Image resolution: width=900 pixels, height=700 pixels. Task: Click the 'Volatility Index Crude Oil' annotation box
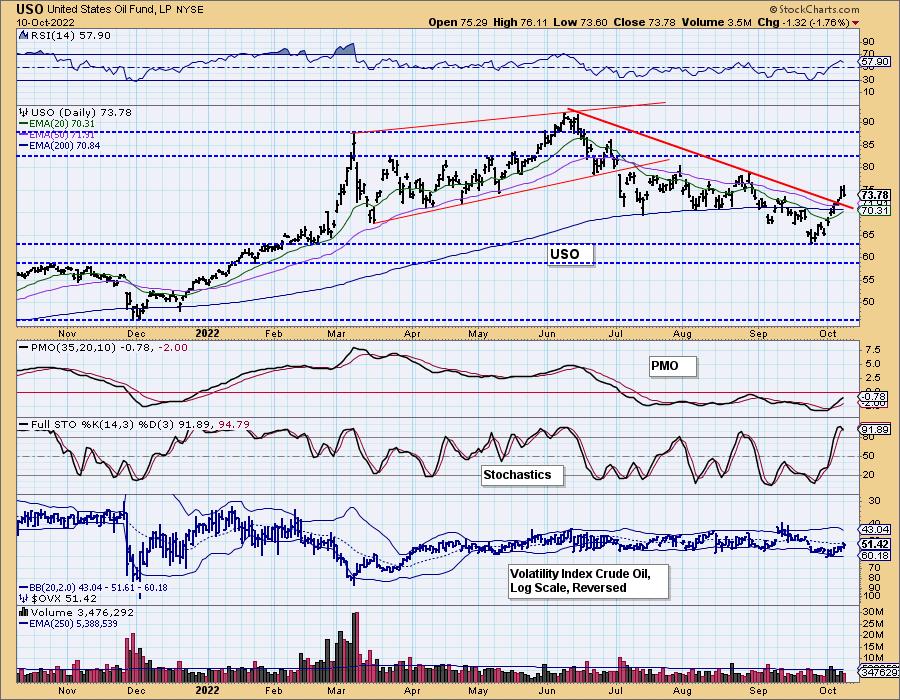pos(588,581)
